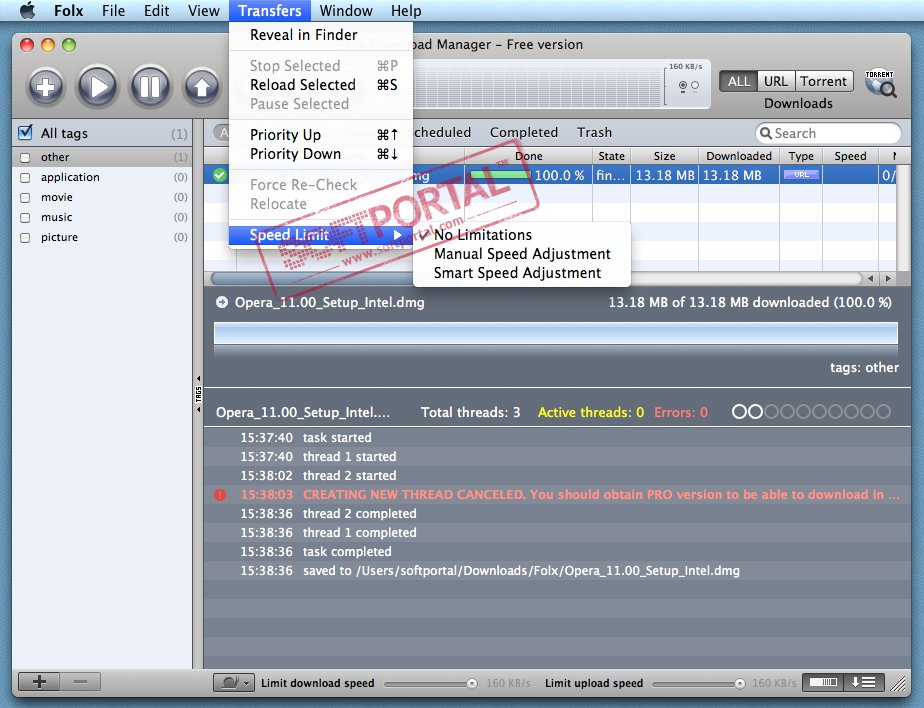Image resolution: width=924 pixels, height=708 pixels.
Task: Choose Reload Selected from menu
Action: point(321,85)
